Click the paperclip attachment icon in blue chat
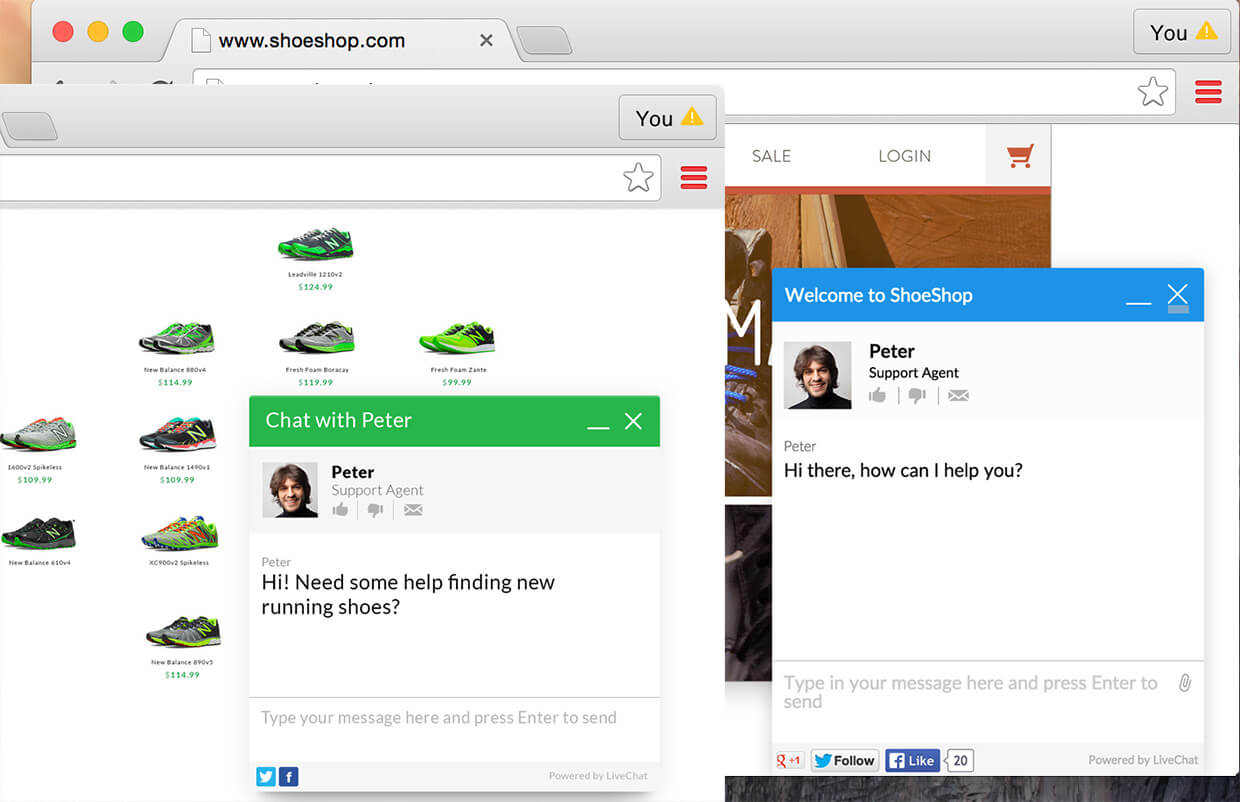 [1185, 683]
